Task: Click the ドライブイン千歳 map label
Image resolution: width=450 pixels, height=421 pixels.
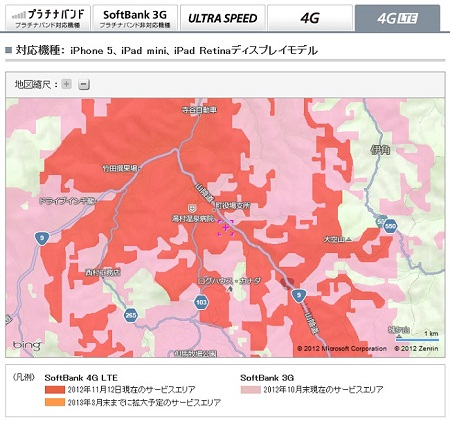Action: (x=67, y=201)
